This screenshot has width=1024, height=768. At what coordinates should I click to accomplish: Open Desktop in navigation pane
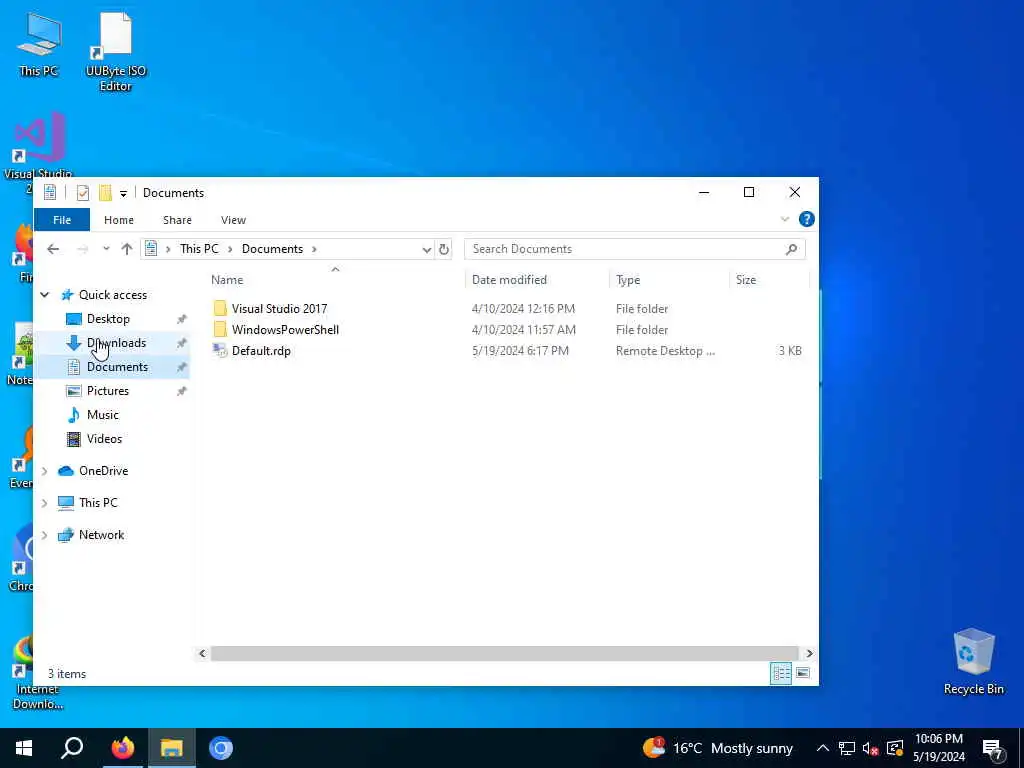108,319
